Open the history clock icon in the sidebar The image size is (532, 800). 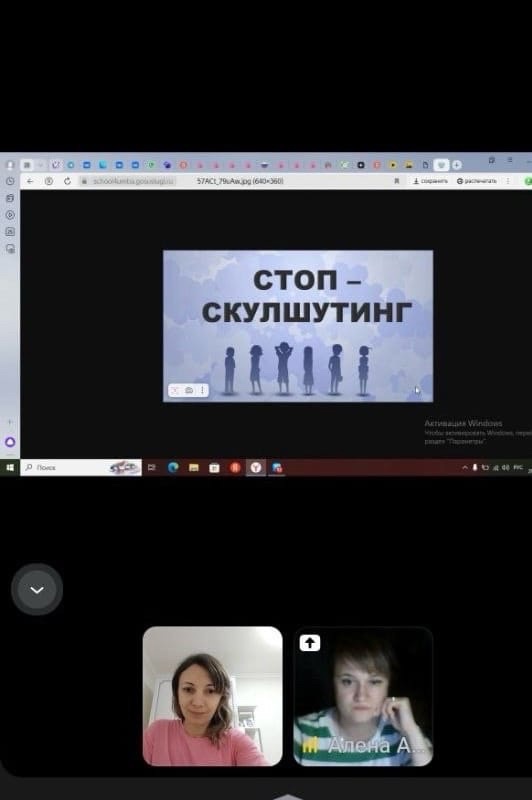10,181
